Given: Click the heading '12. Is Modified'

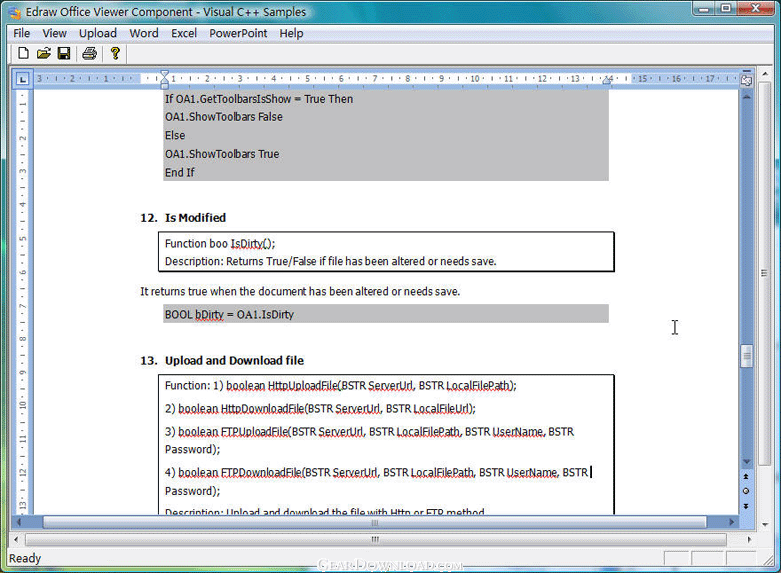Looking at the screenshot, I should (183, 218).
